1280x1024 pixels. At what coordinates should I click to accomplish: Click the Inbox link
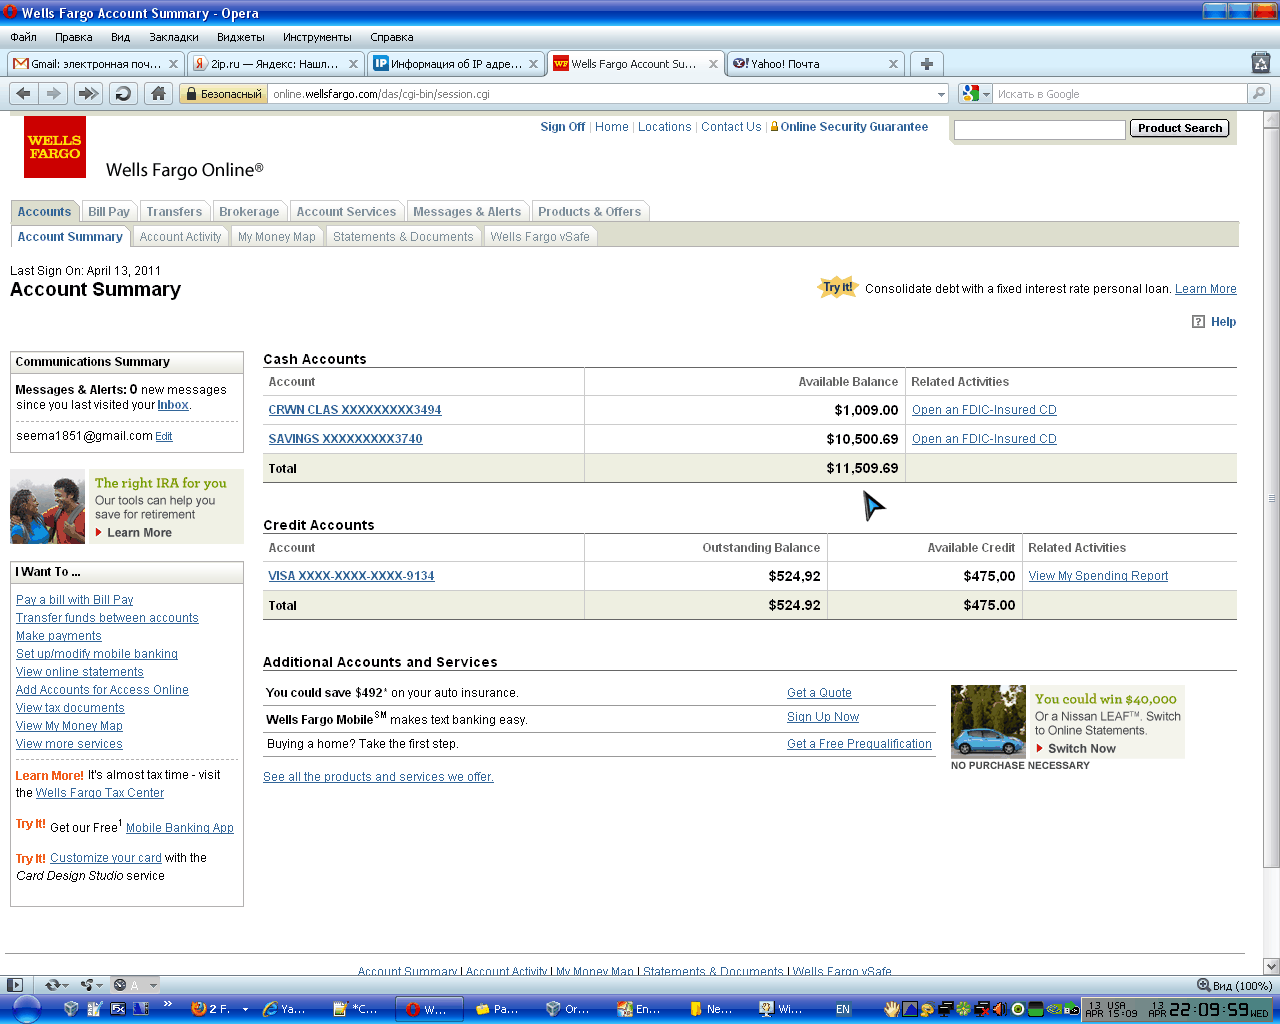tap(173, 405)
